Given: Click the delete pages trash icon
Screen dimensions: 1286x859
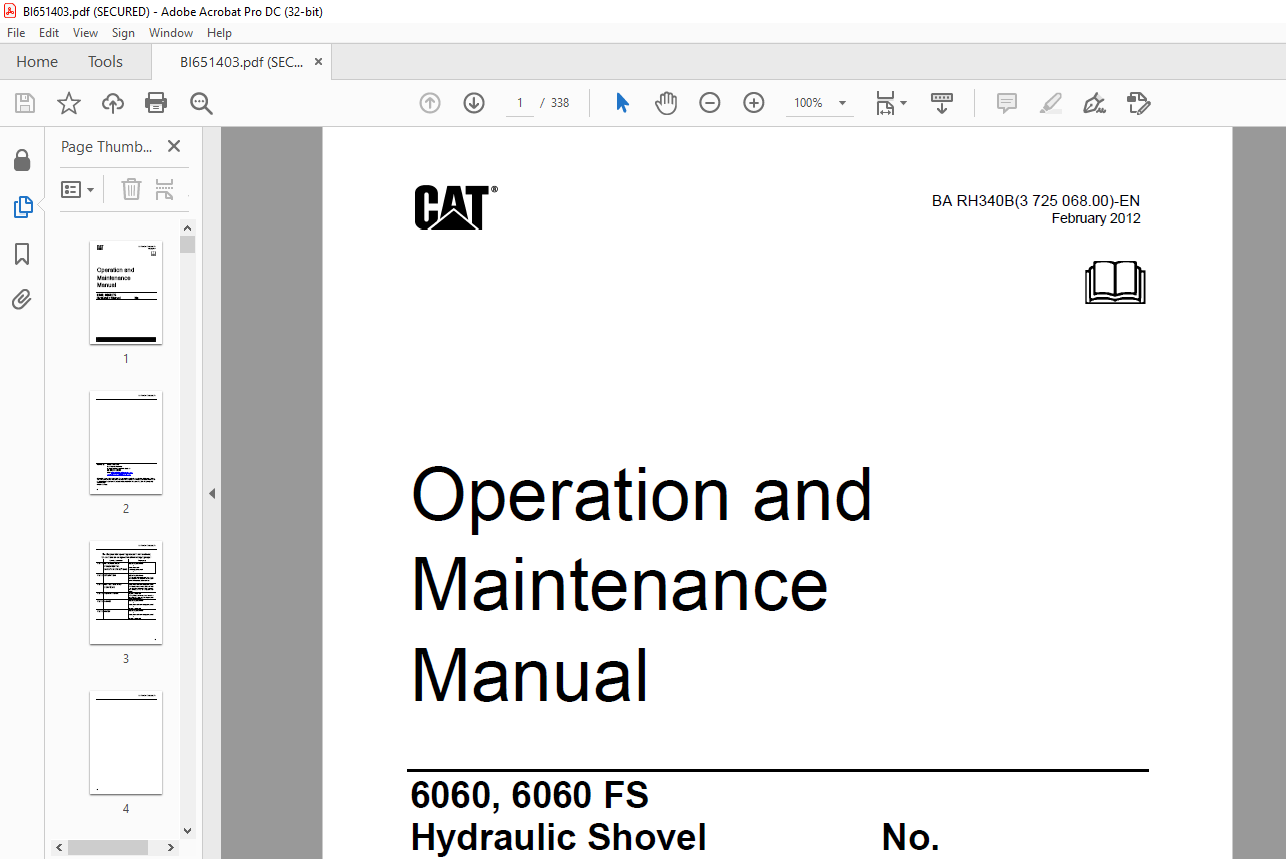Looking at the screenshot, I should click(x=131, y=189).
